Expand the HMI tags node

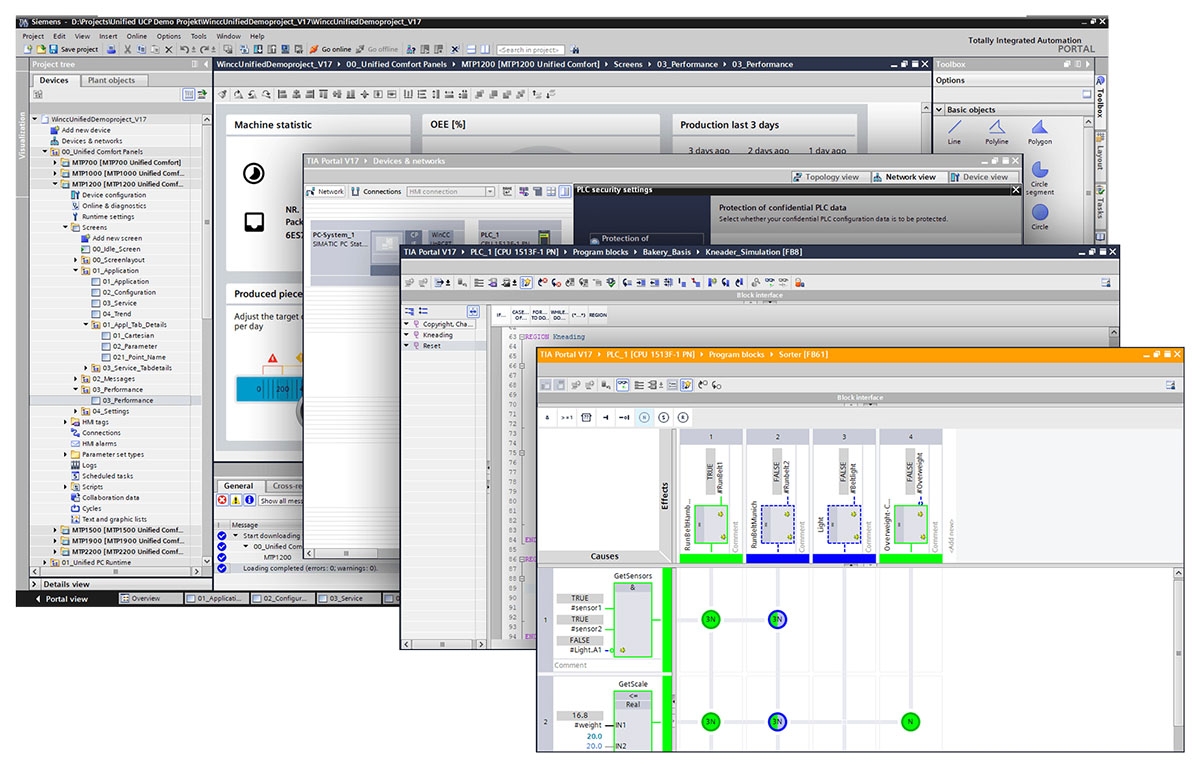[65, 422]
